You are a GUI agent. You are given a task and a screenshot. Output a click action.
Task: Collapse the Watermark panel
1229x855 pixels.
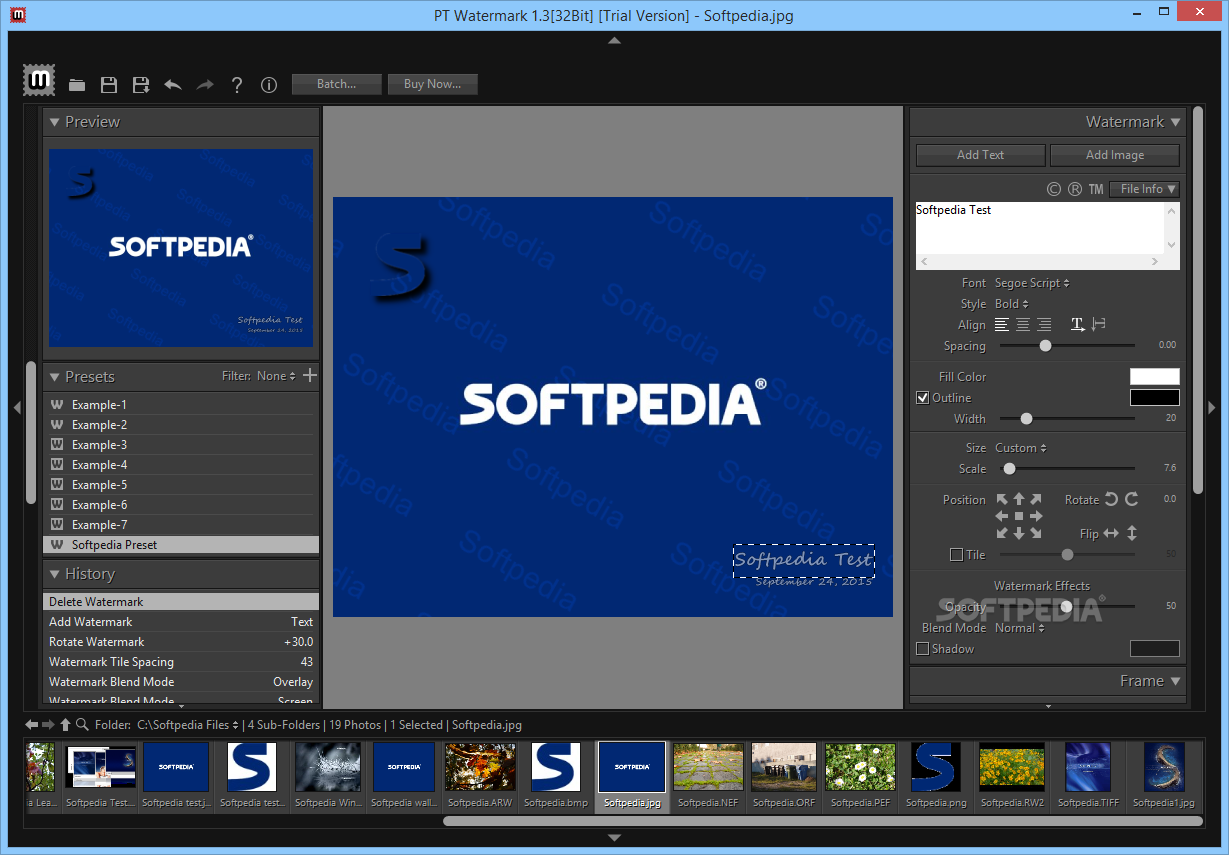pyautogui.click(x=1175, y=122)
